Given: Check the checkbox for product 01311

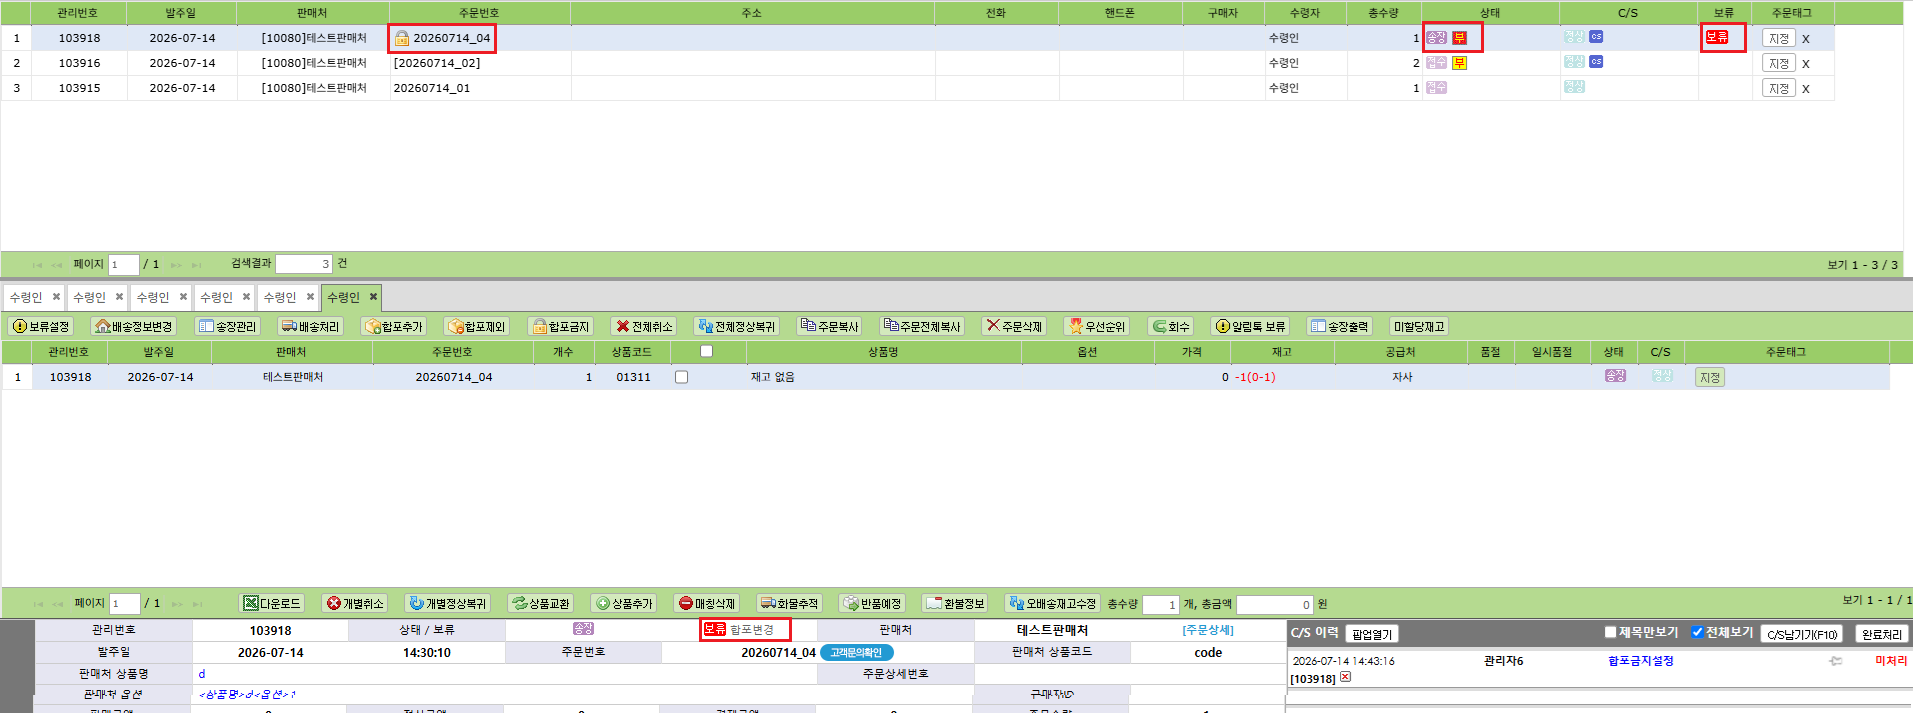Looking at the screenshot, I should 681,377.
